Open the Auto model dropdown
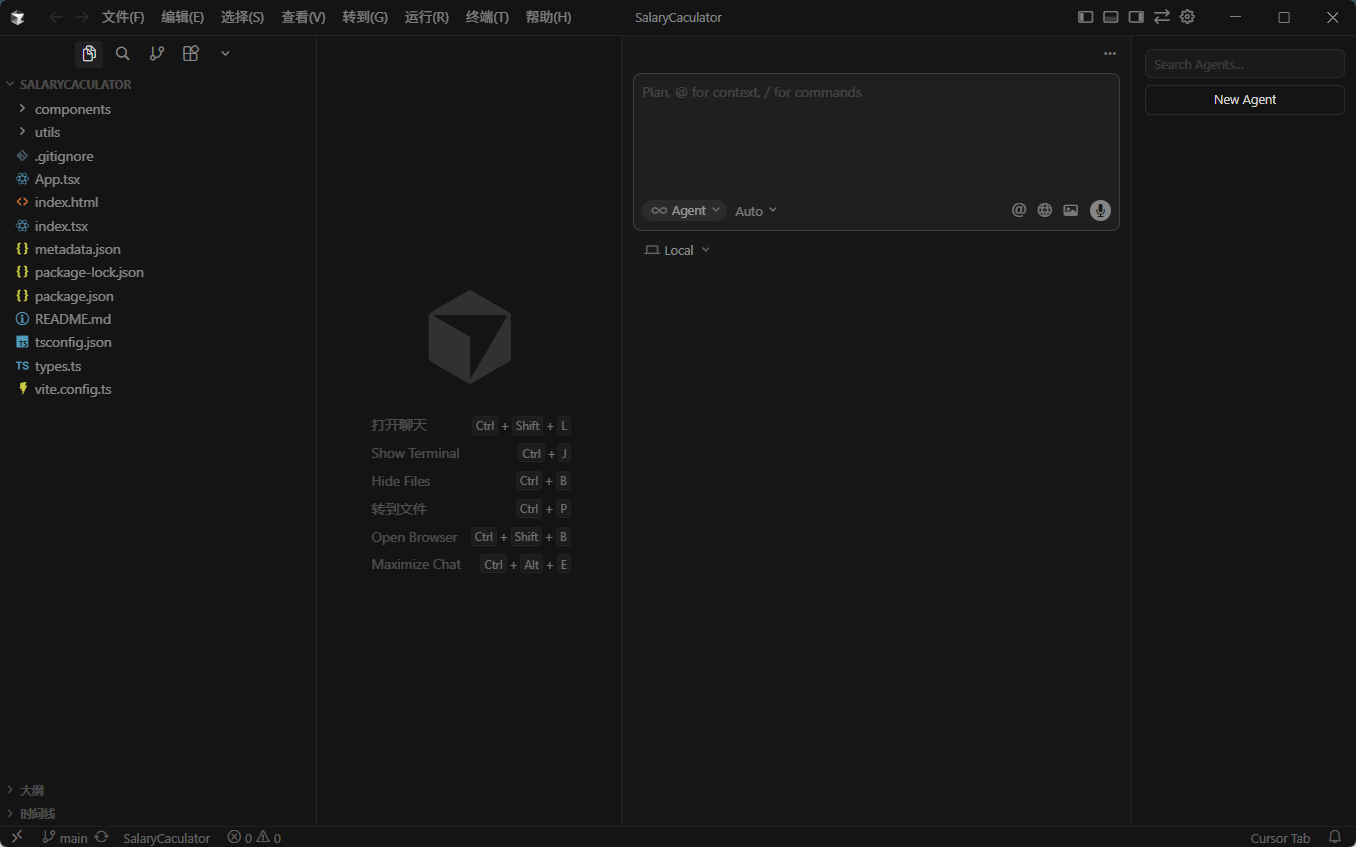1356x847 pixels. click(756, 211)
